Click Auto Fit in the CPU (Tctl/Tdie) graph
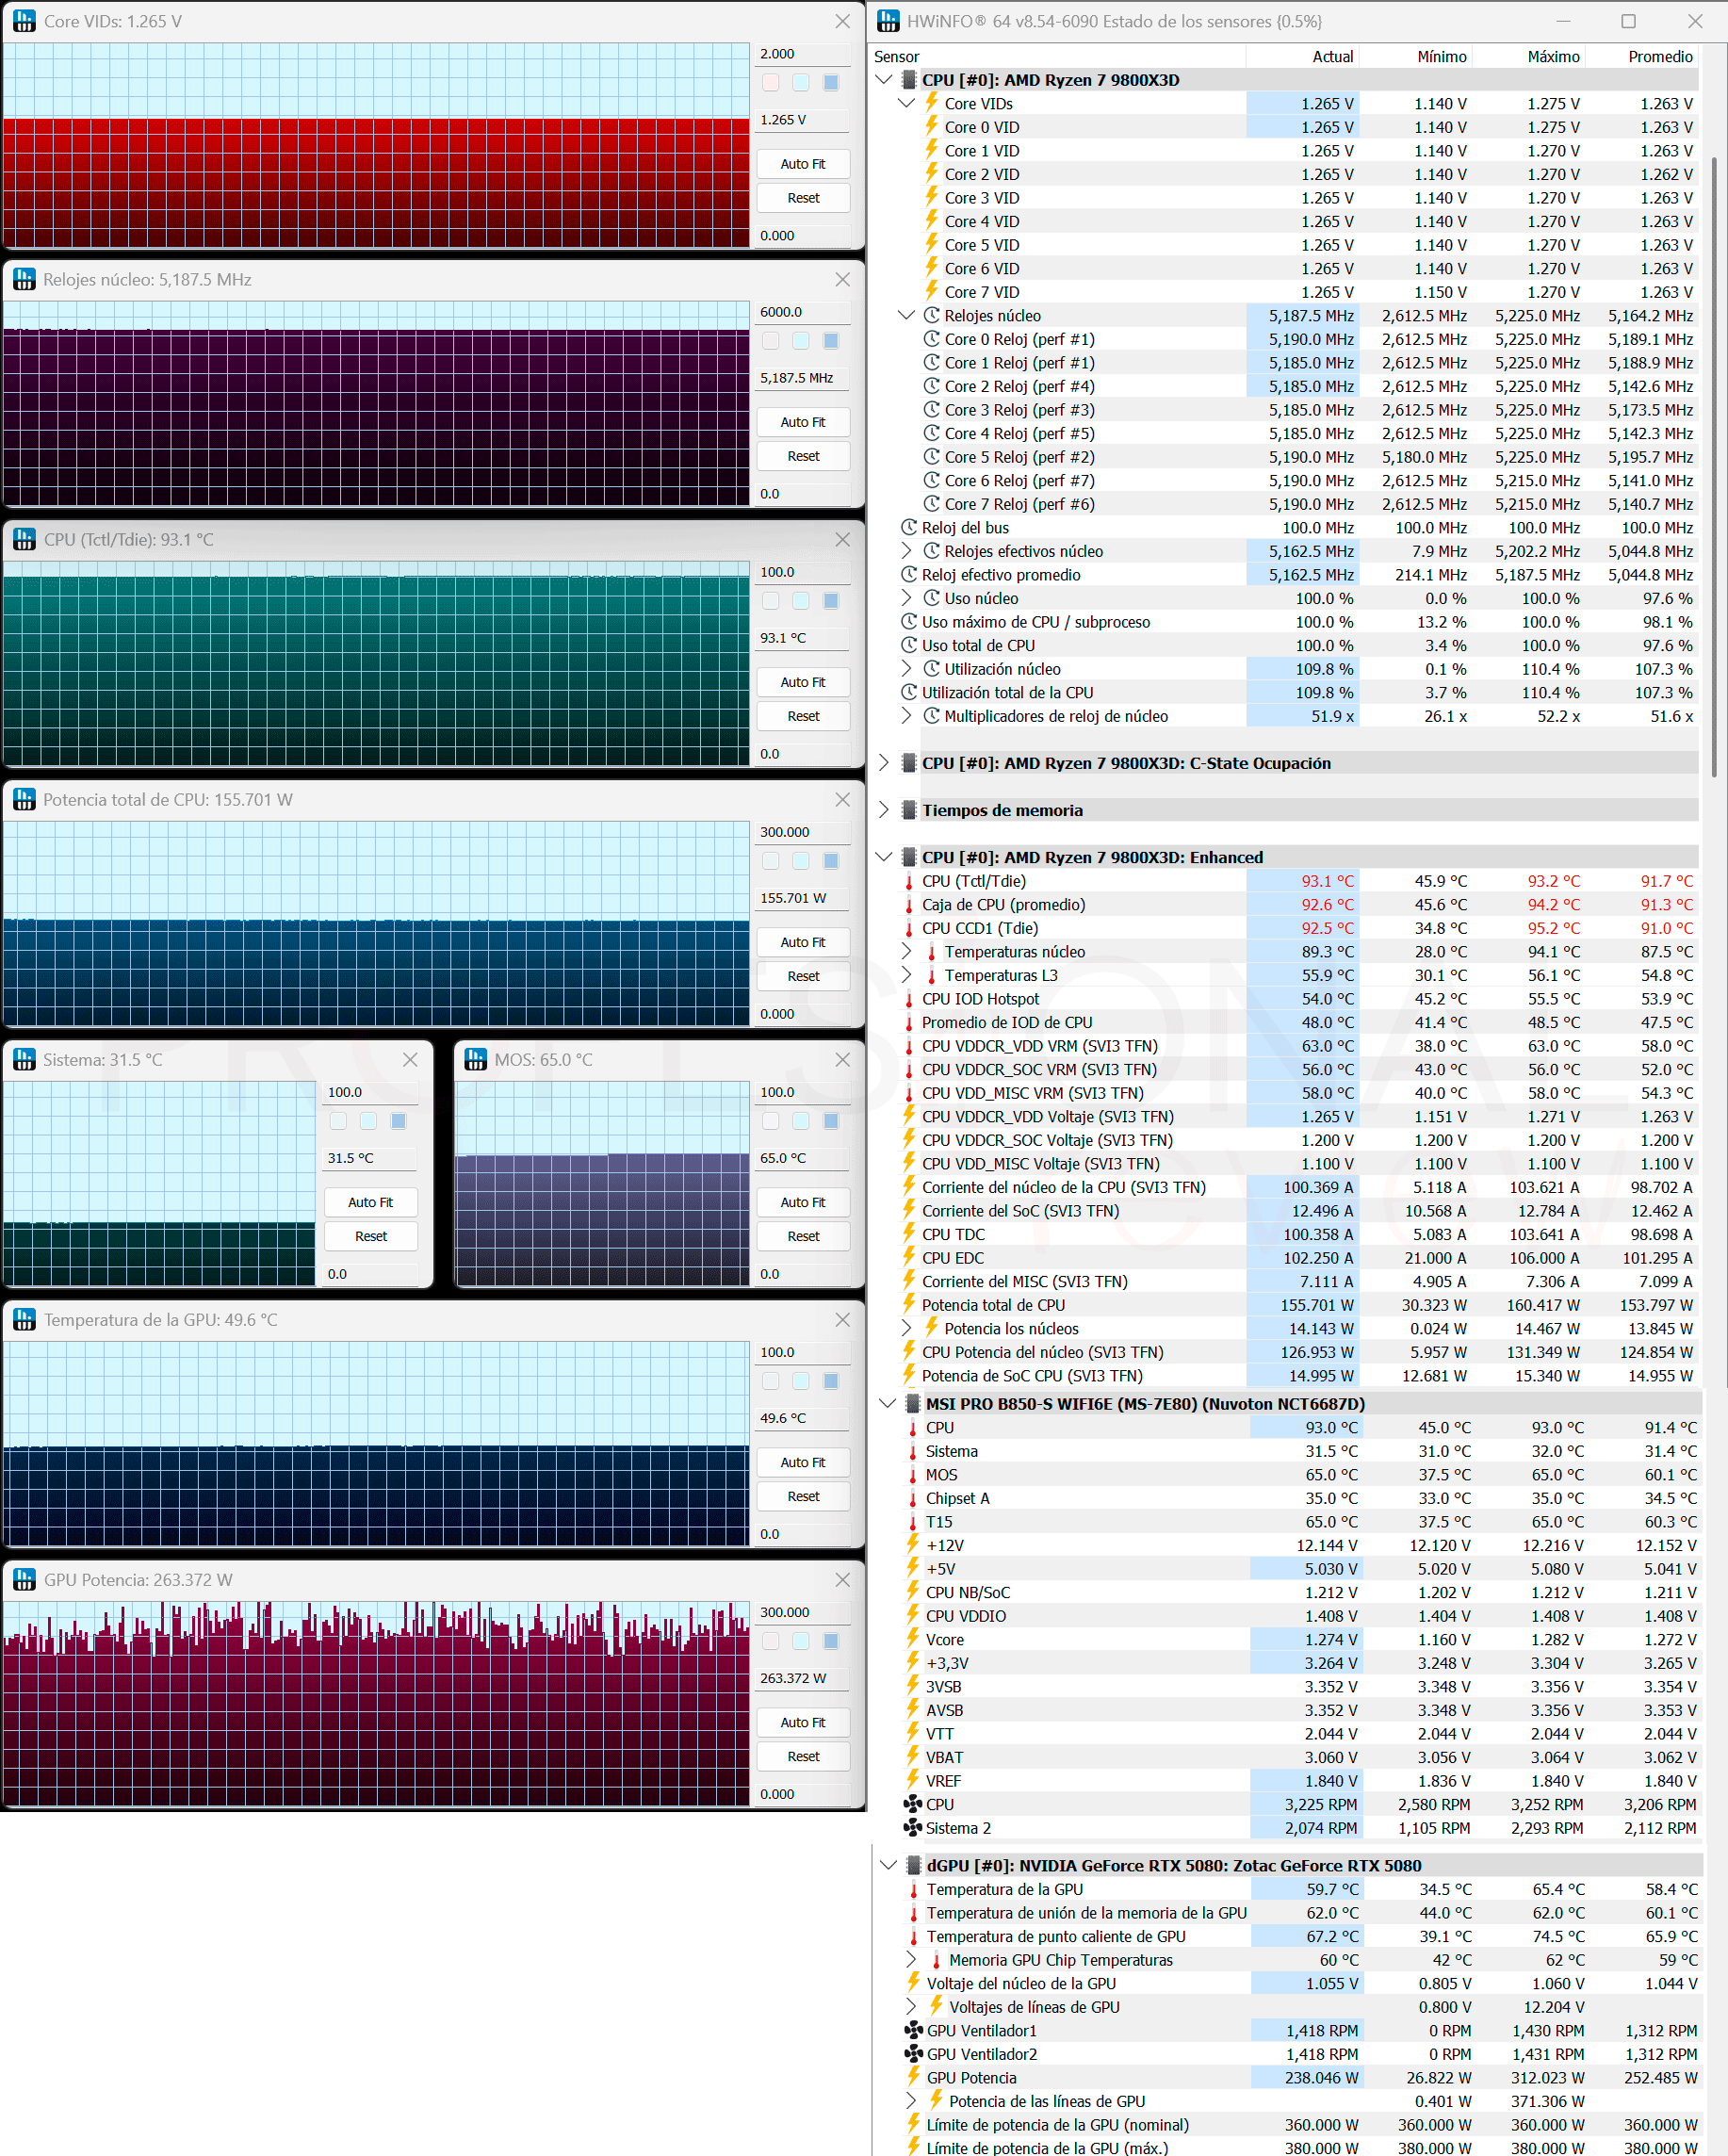The height and width of the screenshot is (2156, 1728). (803, 682)
